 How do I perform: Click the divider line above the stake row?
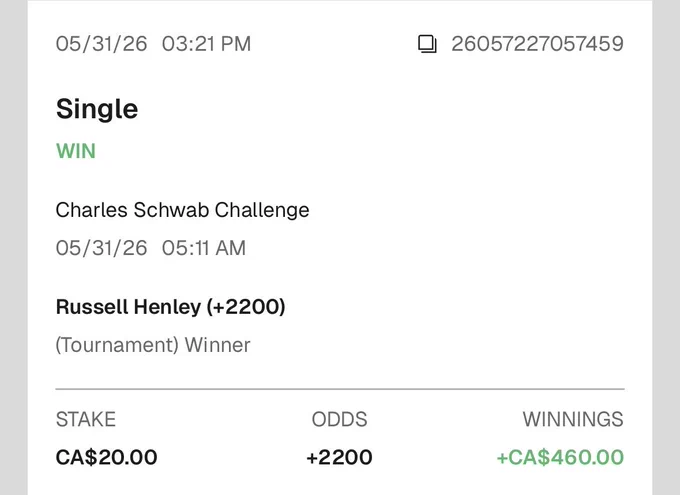tap(340, 389)
